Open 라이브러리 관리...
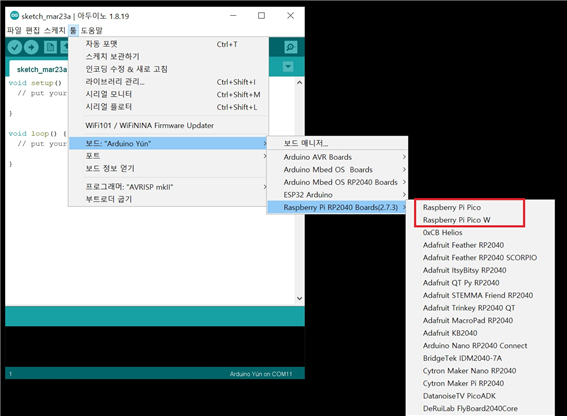 click(168, 82)
